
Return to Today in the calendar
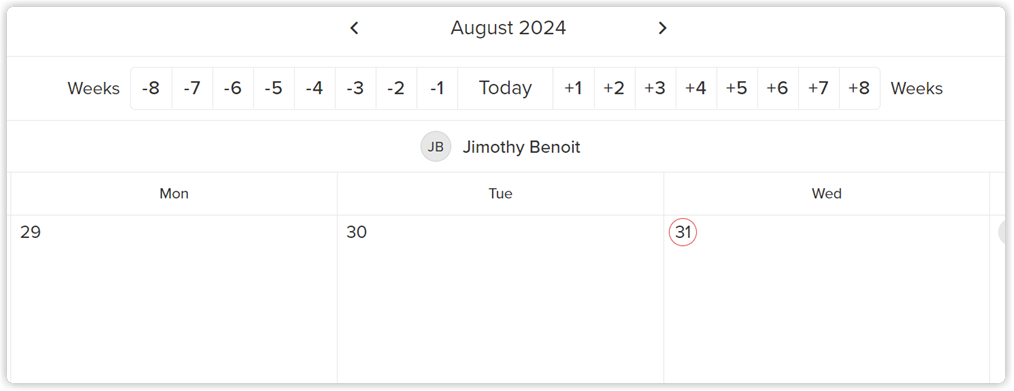click(505, 89)
